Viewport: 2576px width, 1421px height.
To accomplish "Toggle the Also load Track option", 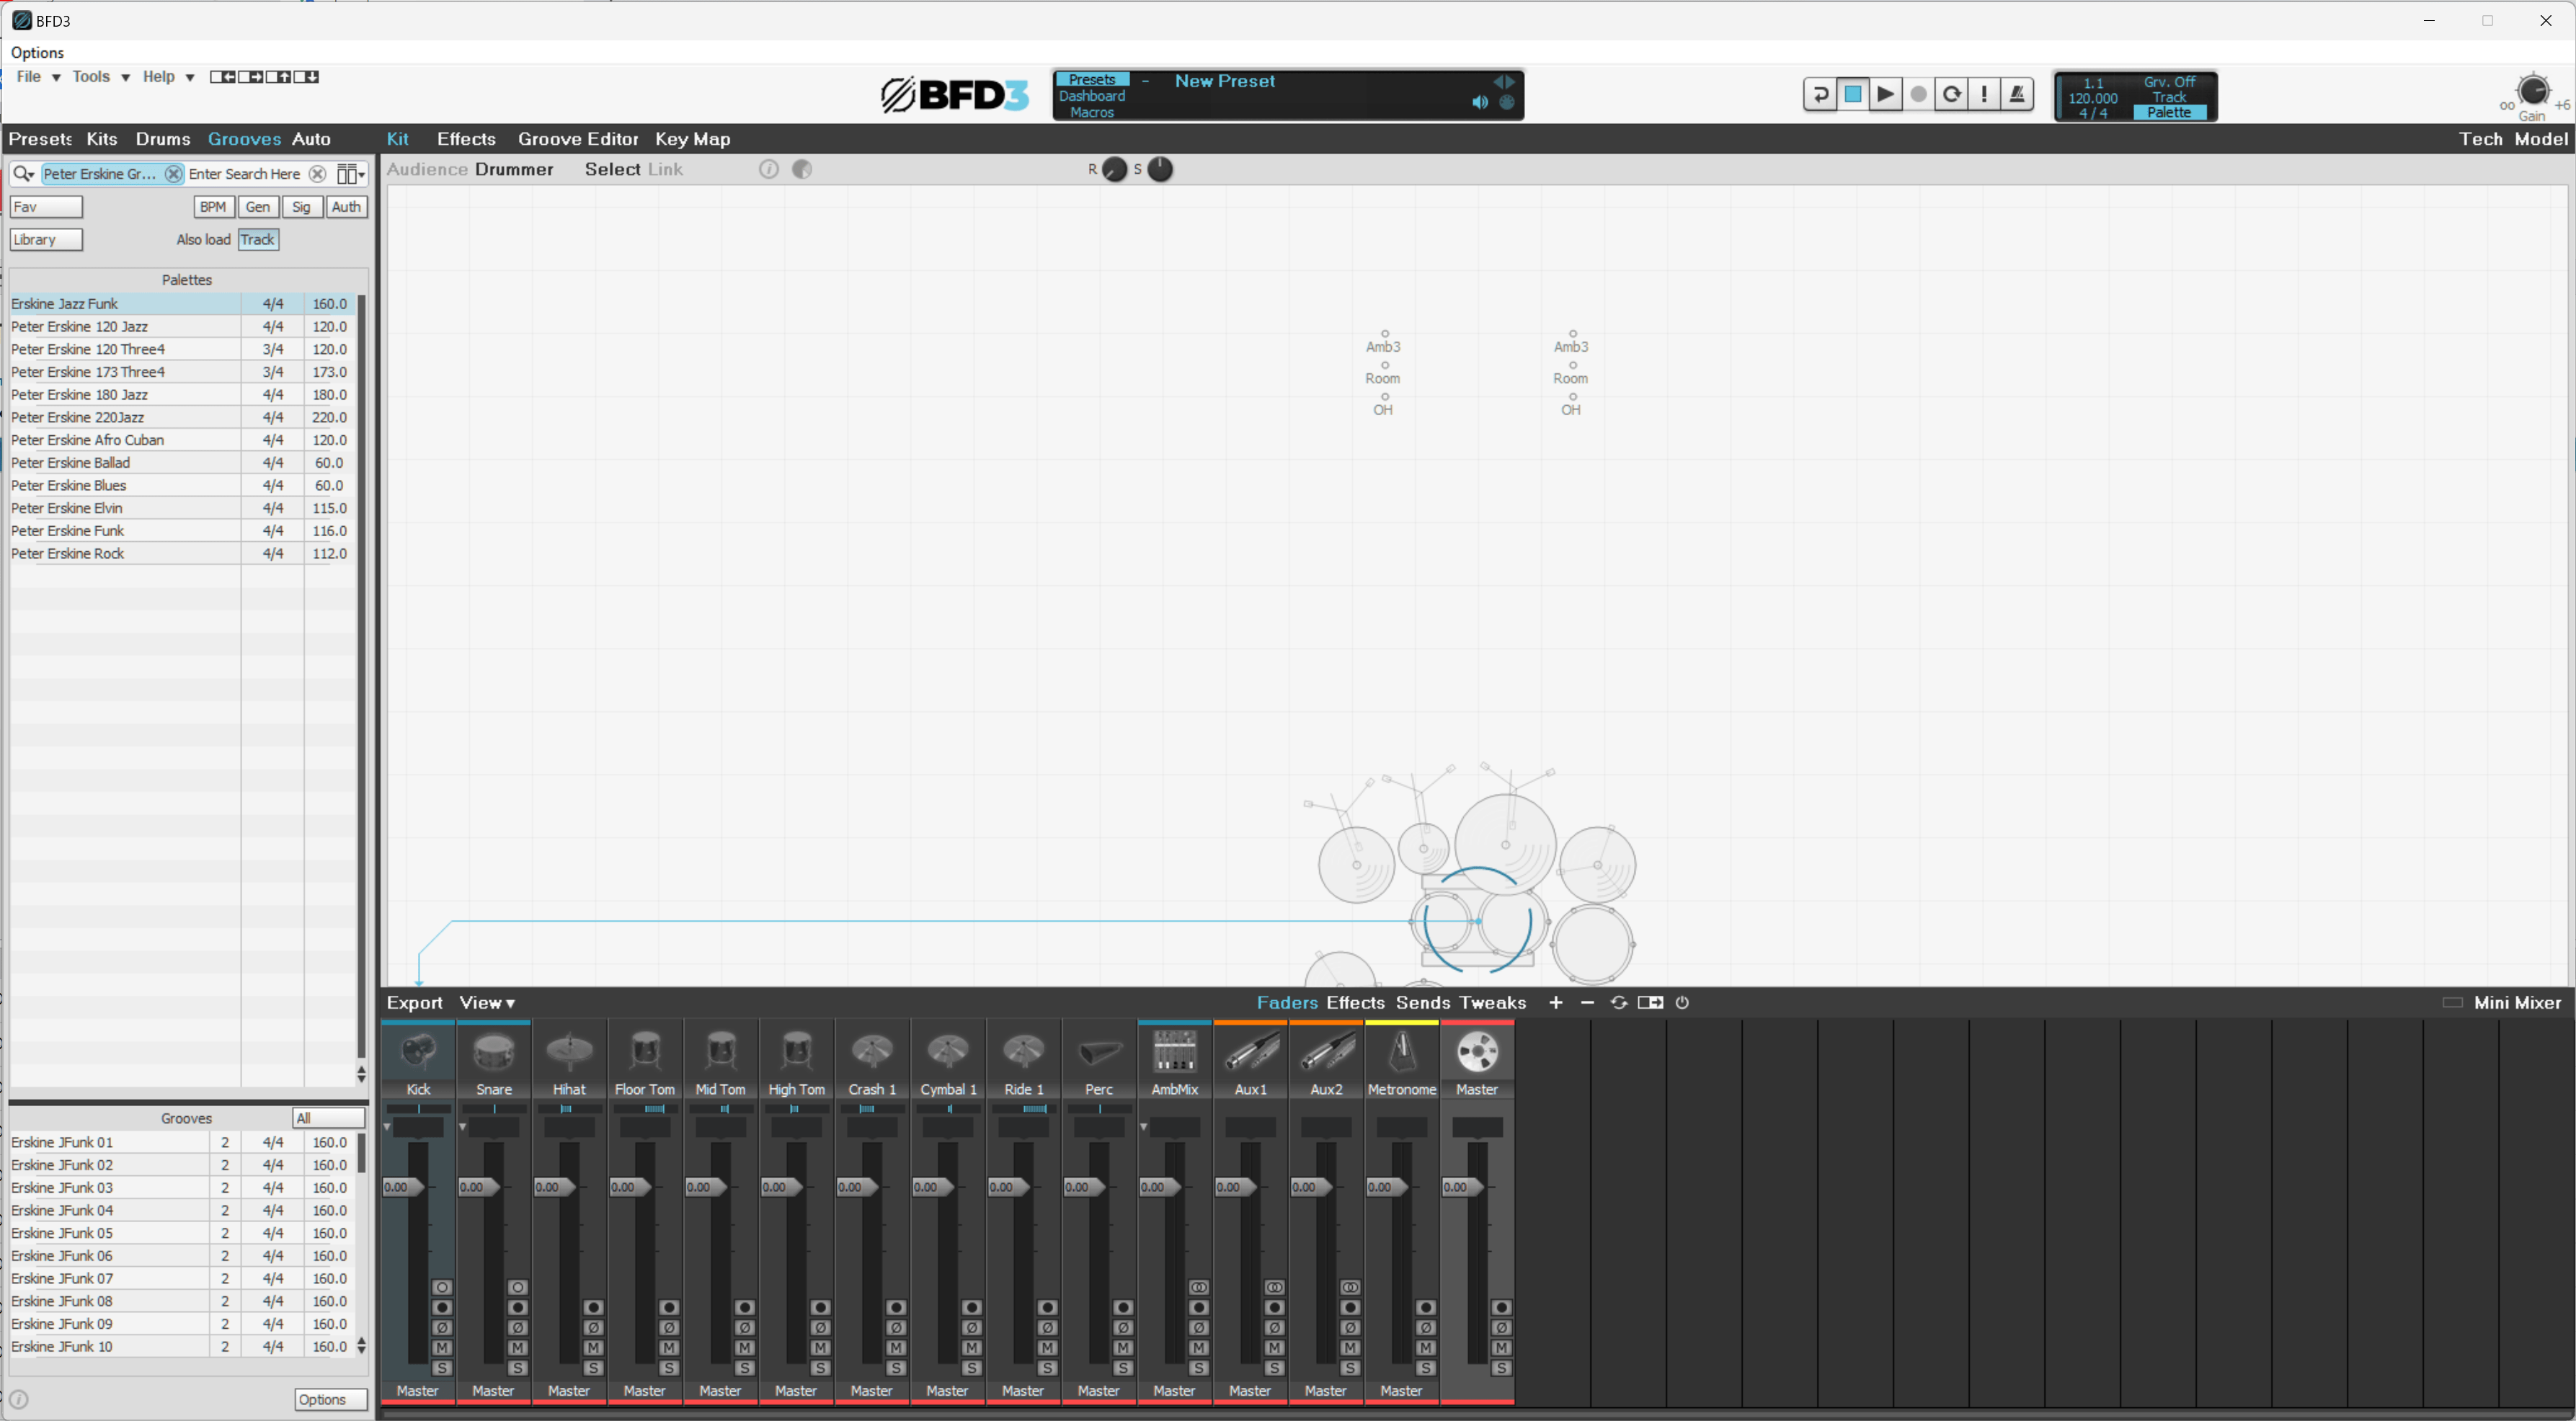I will tap(258, 239).
